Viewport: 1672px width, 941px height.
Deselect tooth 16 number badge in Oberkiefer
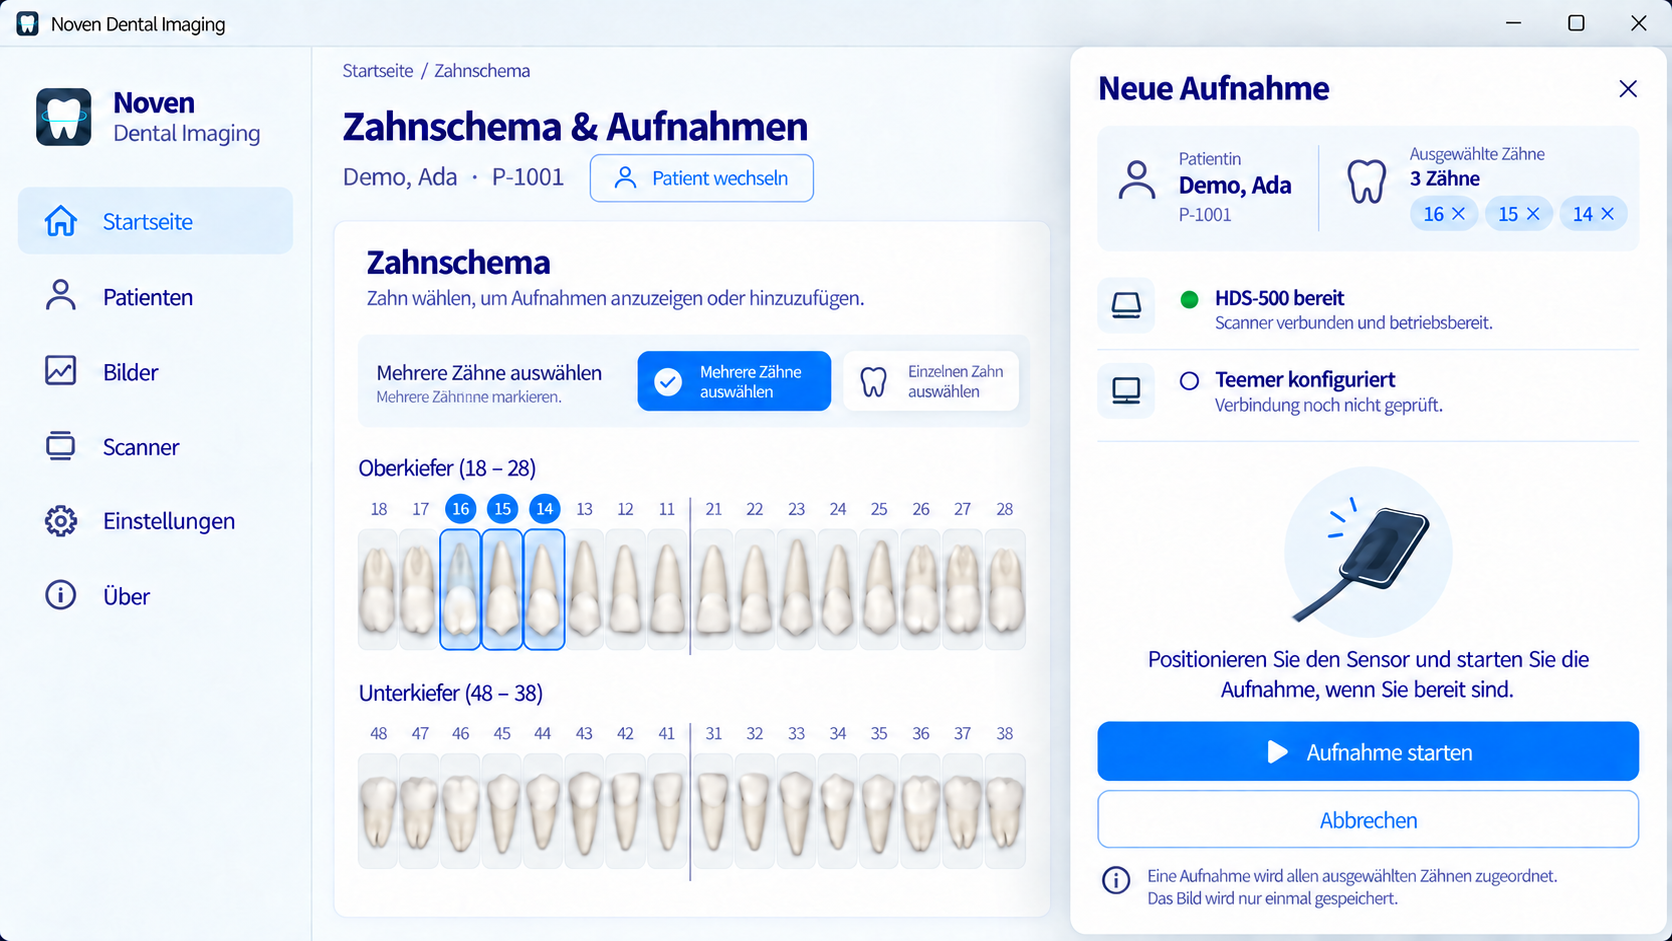[460, 509]
